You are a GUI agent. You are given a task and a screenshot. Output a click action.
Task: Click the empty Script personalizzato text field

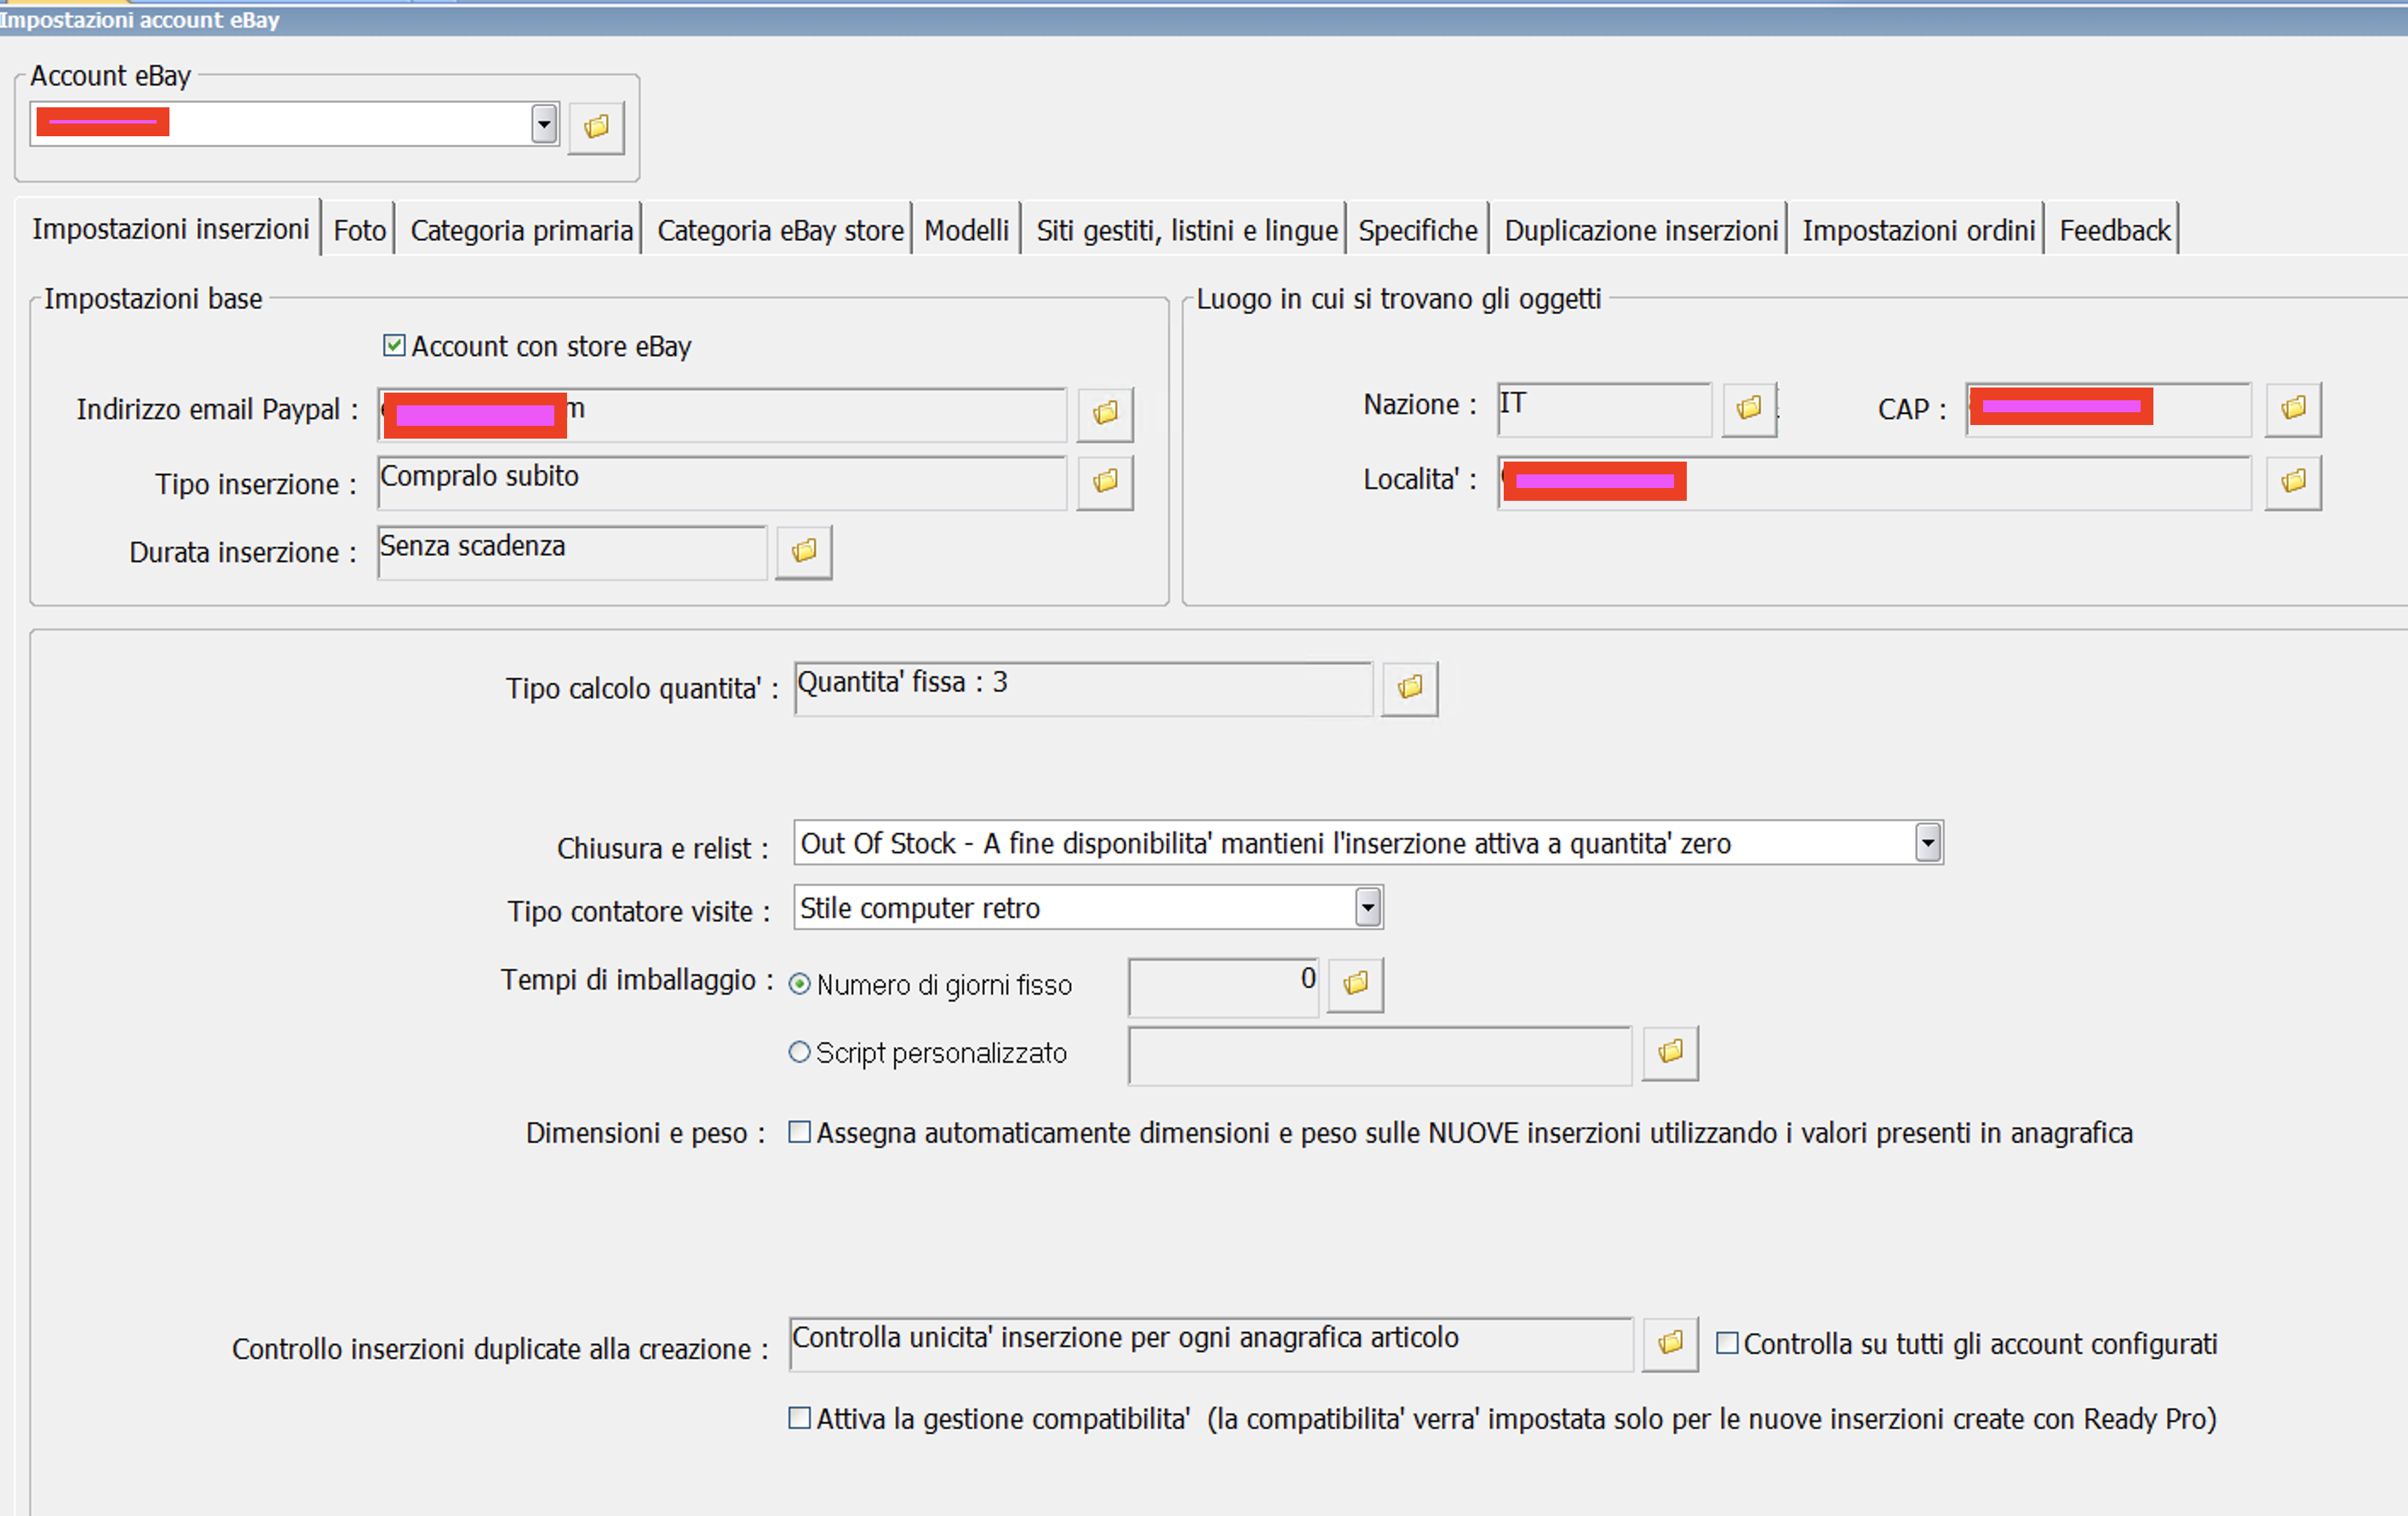pyautogui.click(x=1380, y=1055)
